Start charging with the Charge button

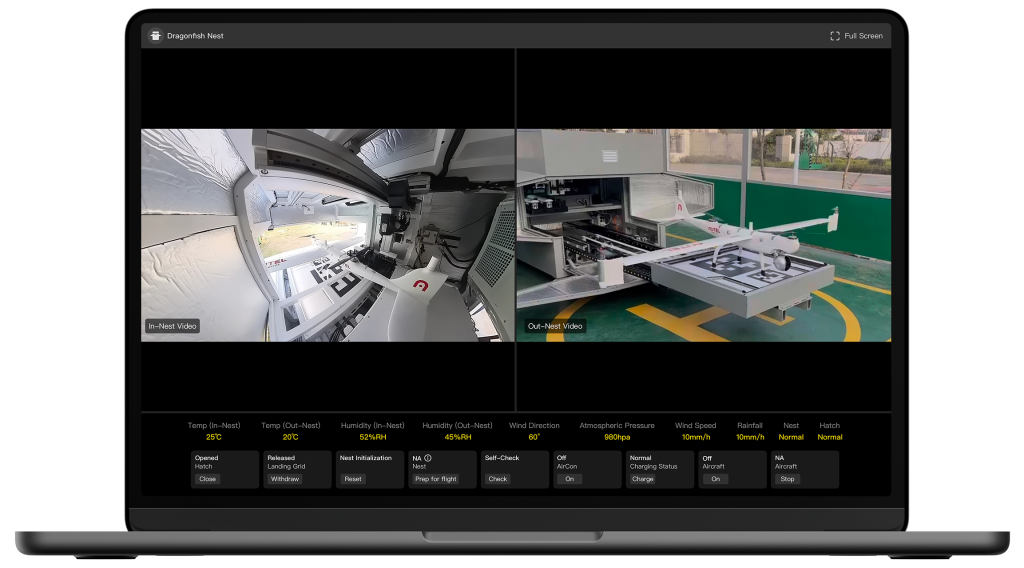[642, 479]
